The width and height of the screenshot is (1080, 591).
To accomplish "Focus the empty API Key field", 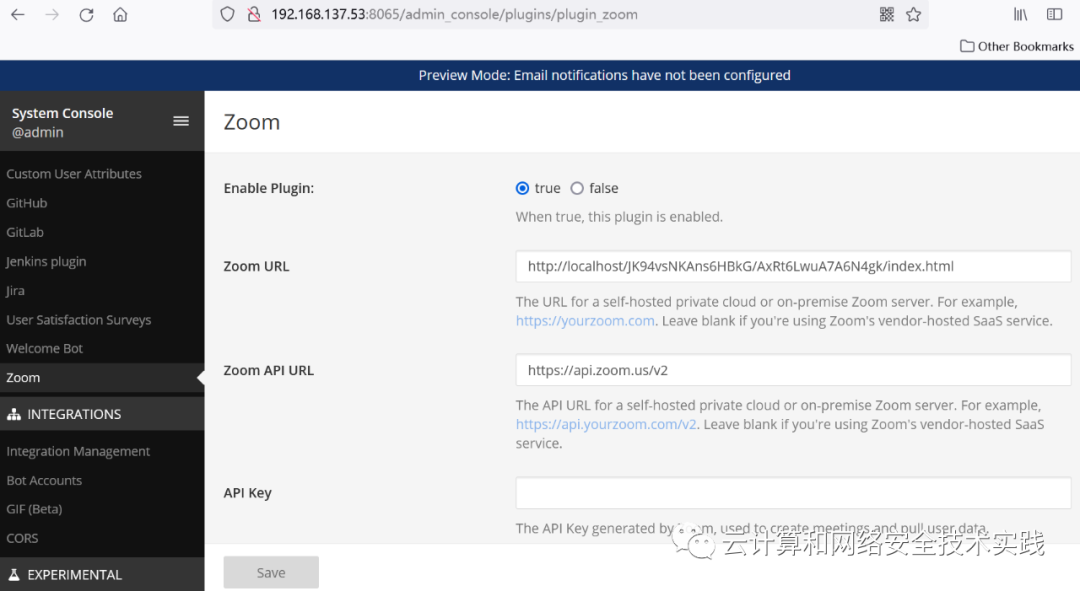I will tap(793, 493).
